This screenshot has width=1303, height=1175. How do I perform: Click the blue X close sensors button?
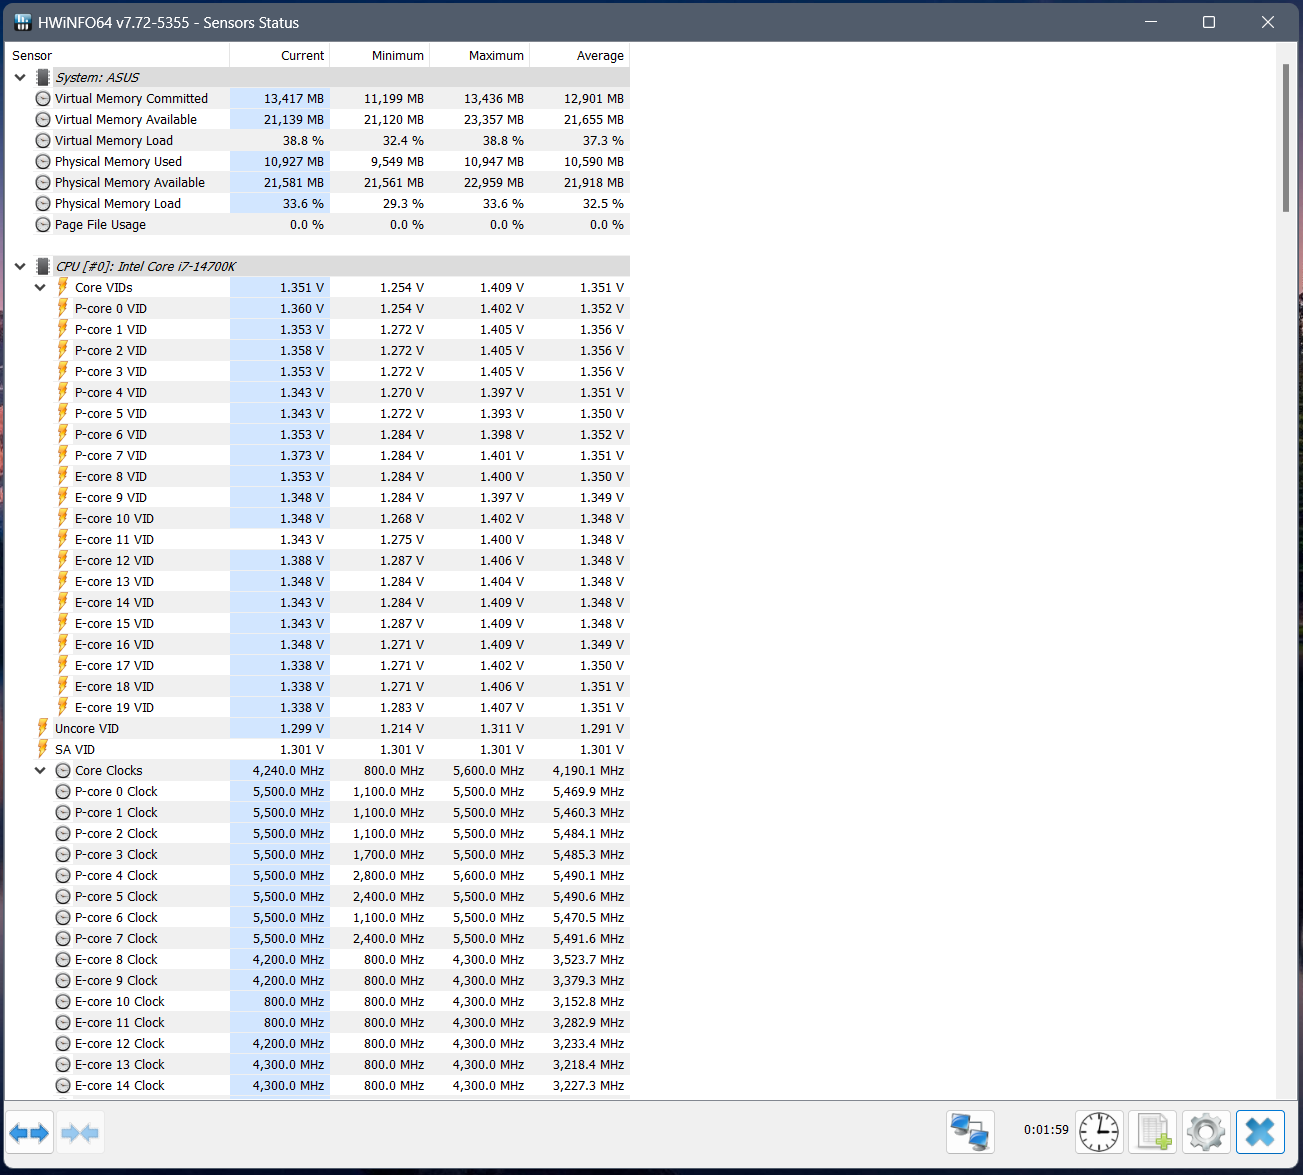(1260, 1132)
